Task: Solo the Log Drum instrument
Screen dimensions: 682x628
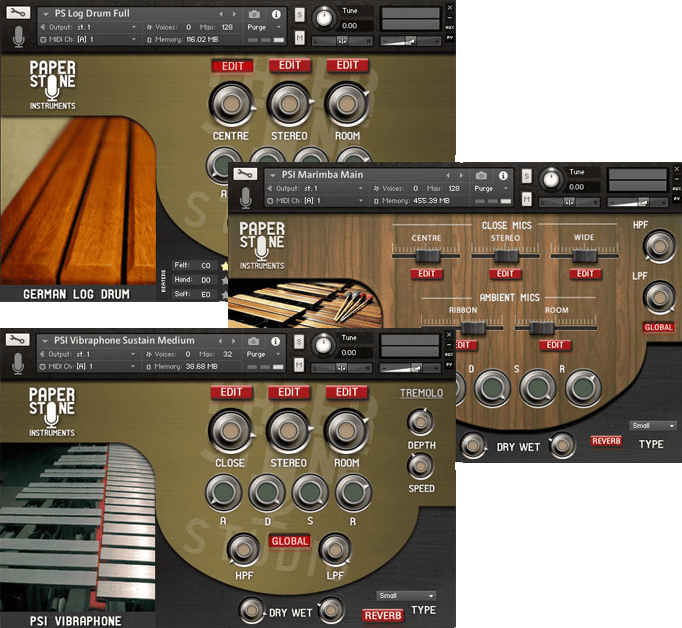Action: (300, 15)
